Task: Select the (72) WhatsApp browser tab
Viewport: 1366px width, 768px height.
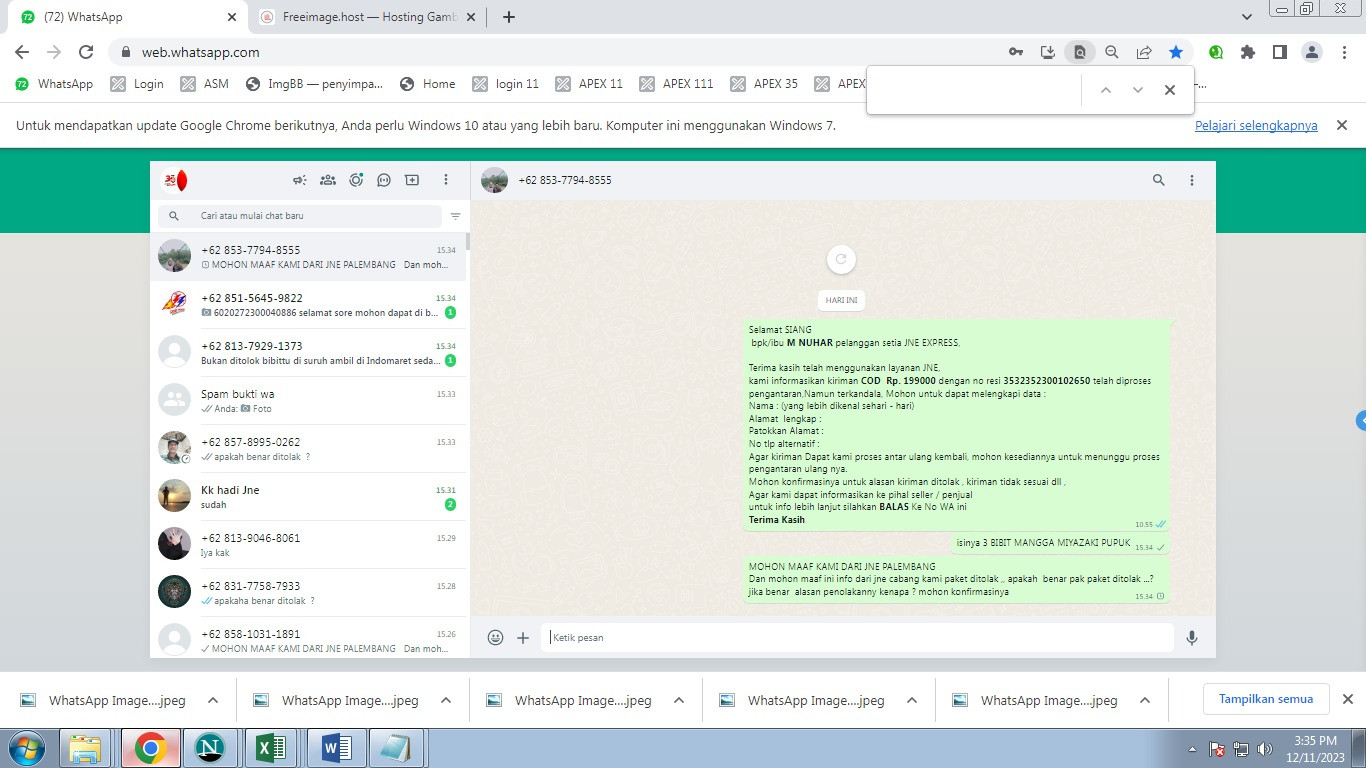Action: (129, 17)
